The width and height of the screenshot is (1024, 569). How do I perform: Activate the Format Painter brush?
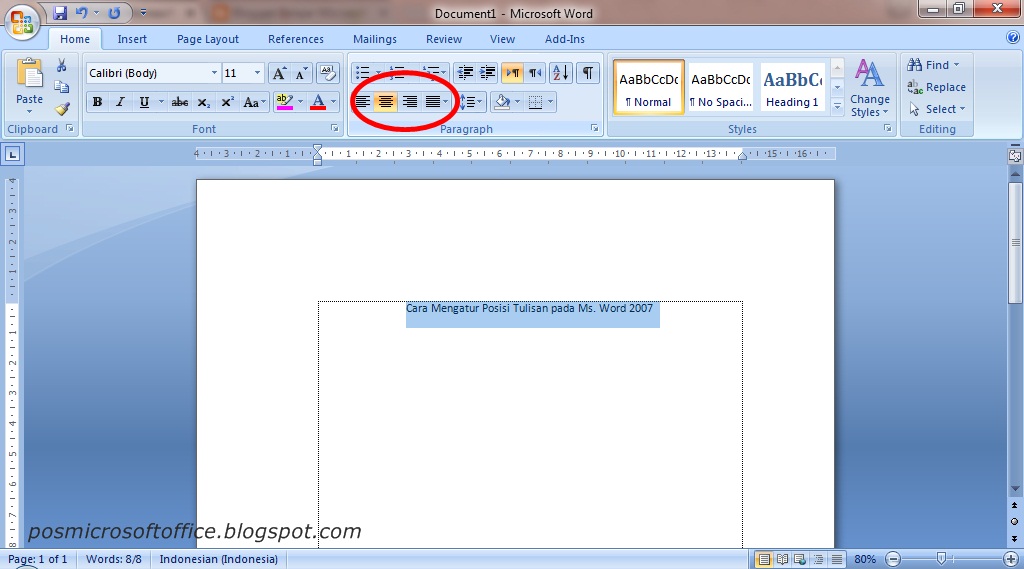click(62, 108)
